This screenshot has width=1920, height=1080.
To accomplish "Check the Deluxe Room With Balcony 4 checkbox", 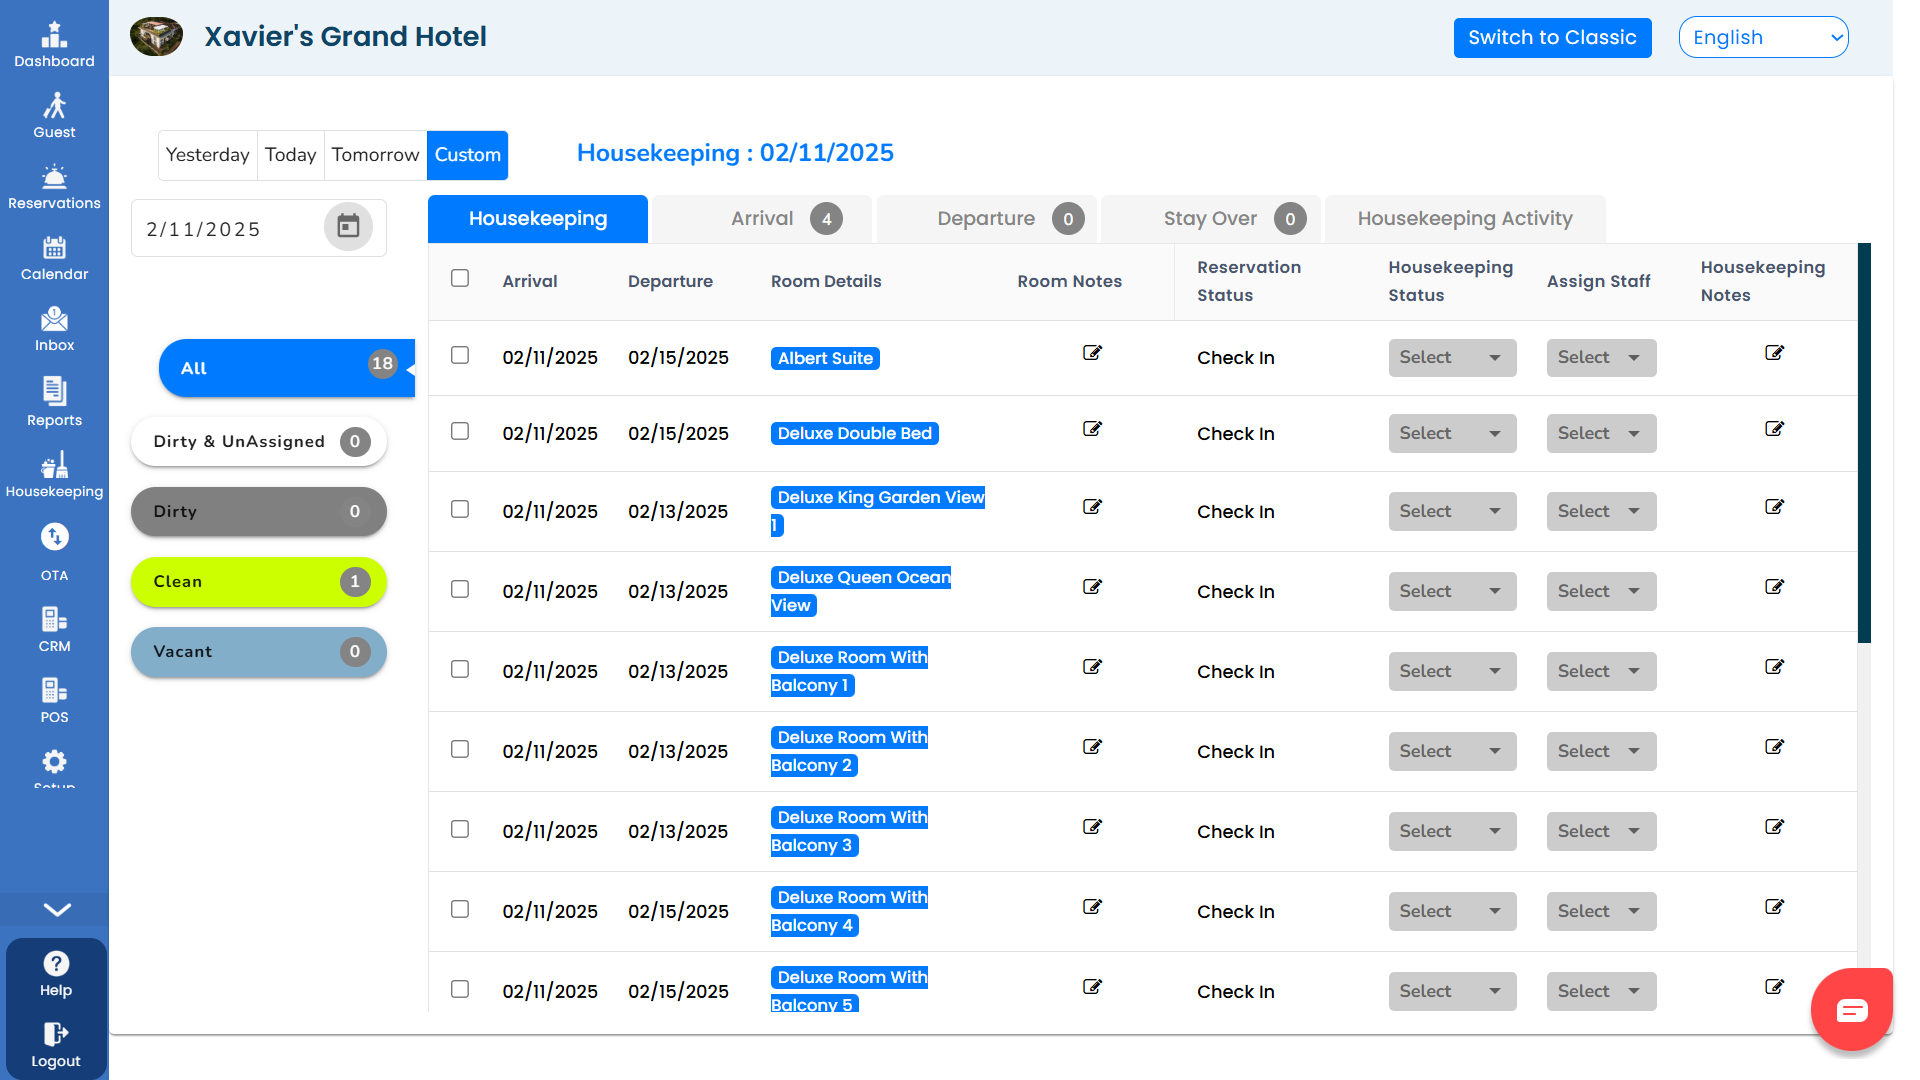I will 460,909.
